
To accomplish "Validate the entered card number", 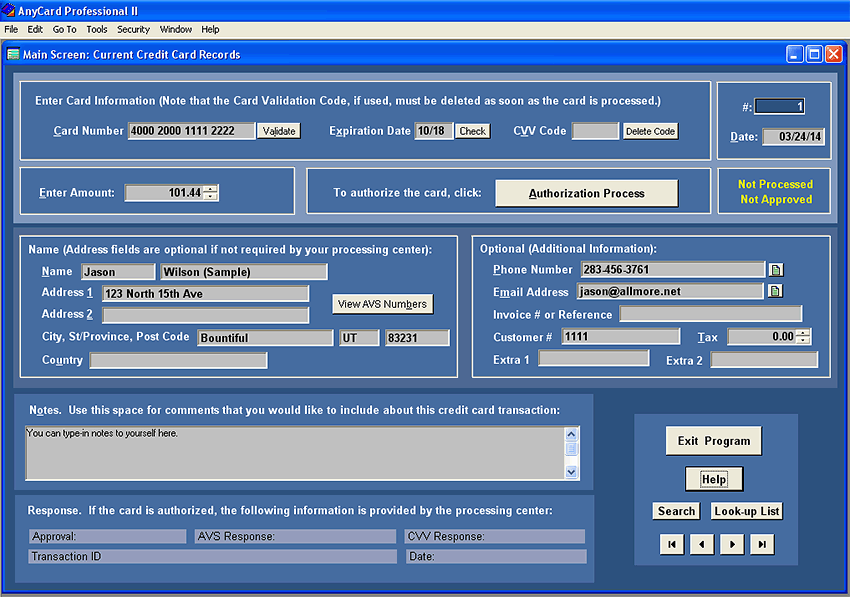I will [278, 130].
